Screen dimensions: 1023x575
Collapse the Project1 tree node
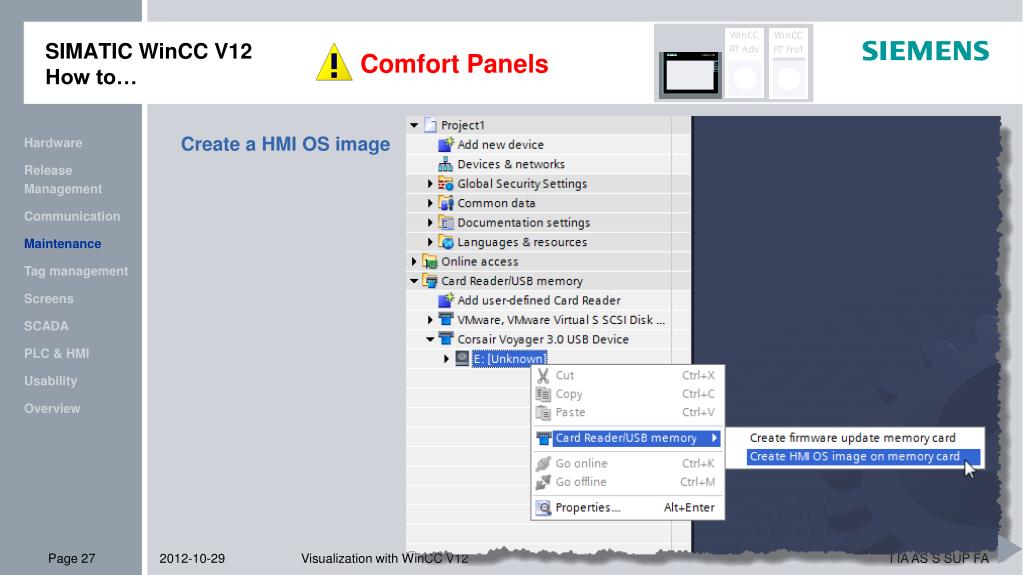tap(414, 125)
